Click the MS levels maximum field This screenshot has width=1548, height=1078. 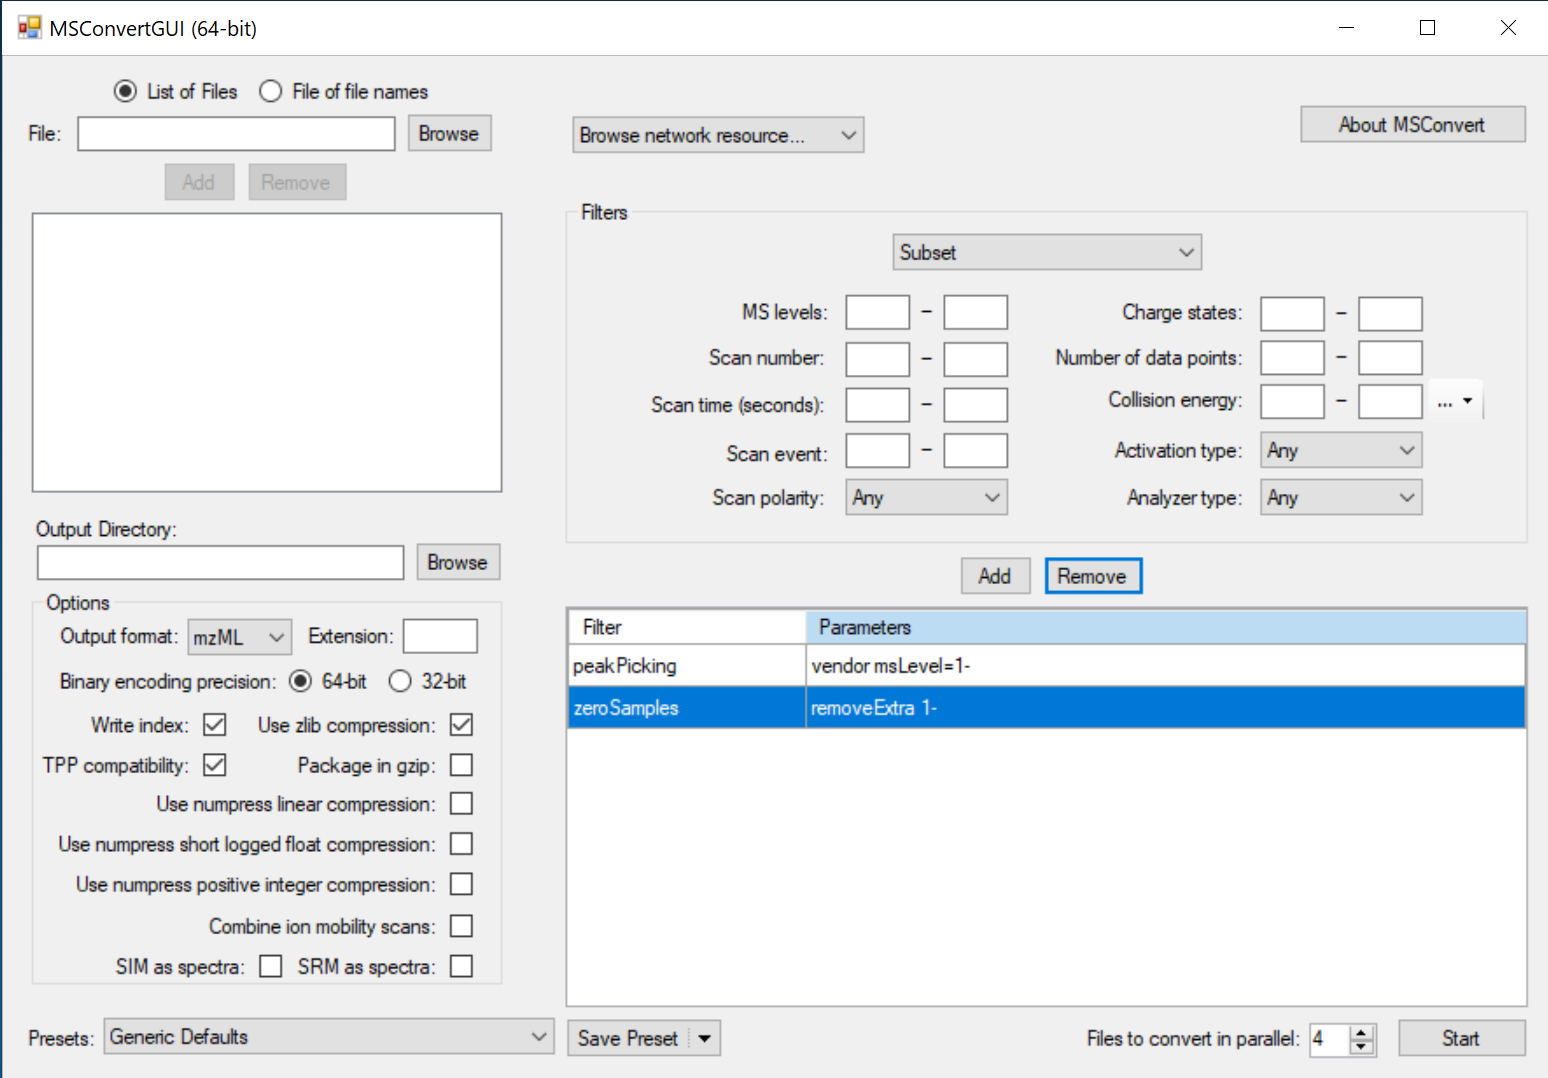(976, 312)
